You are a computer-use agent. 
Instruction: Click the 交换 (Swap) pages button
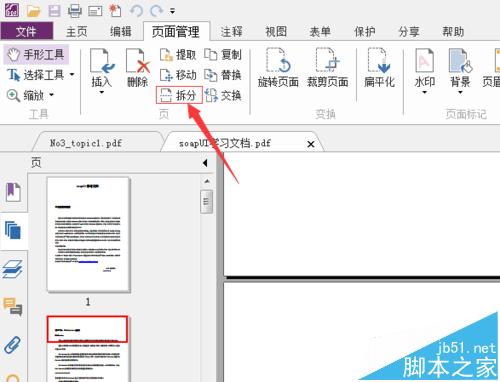(223, 96)
